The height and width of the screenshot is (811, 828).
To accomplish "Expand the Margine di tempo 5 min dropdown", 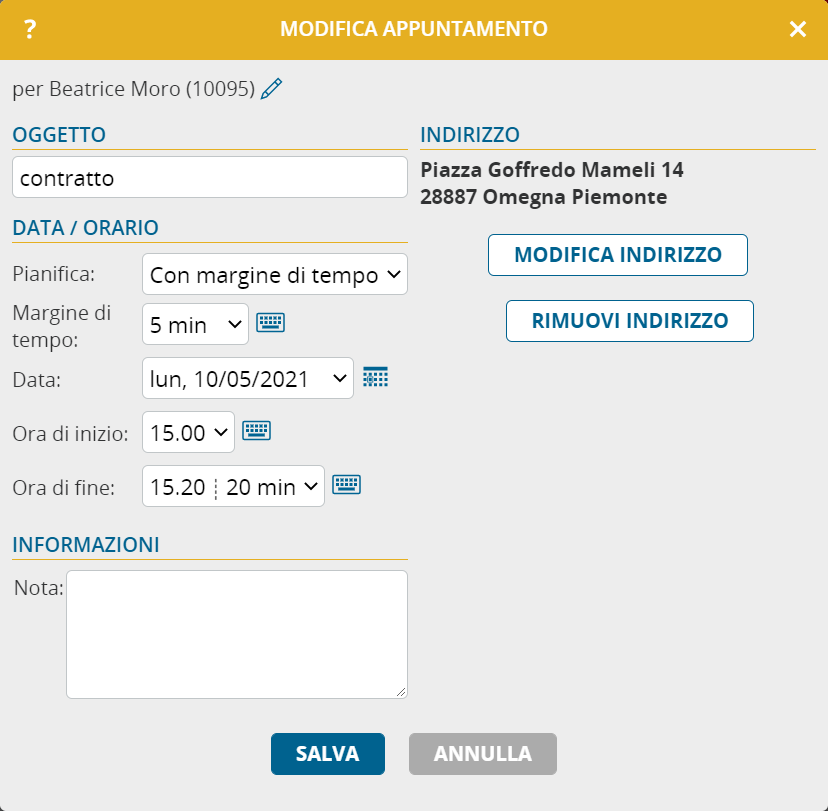I will tap(195, 324).
